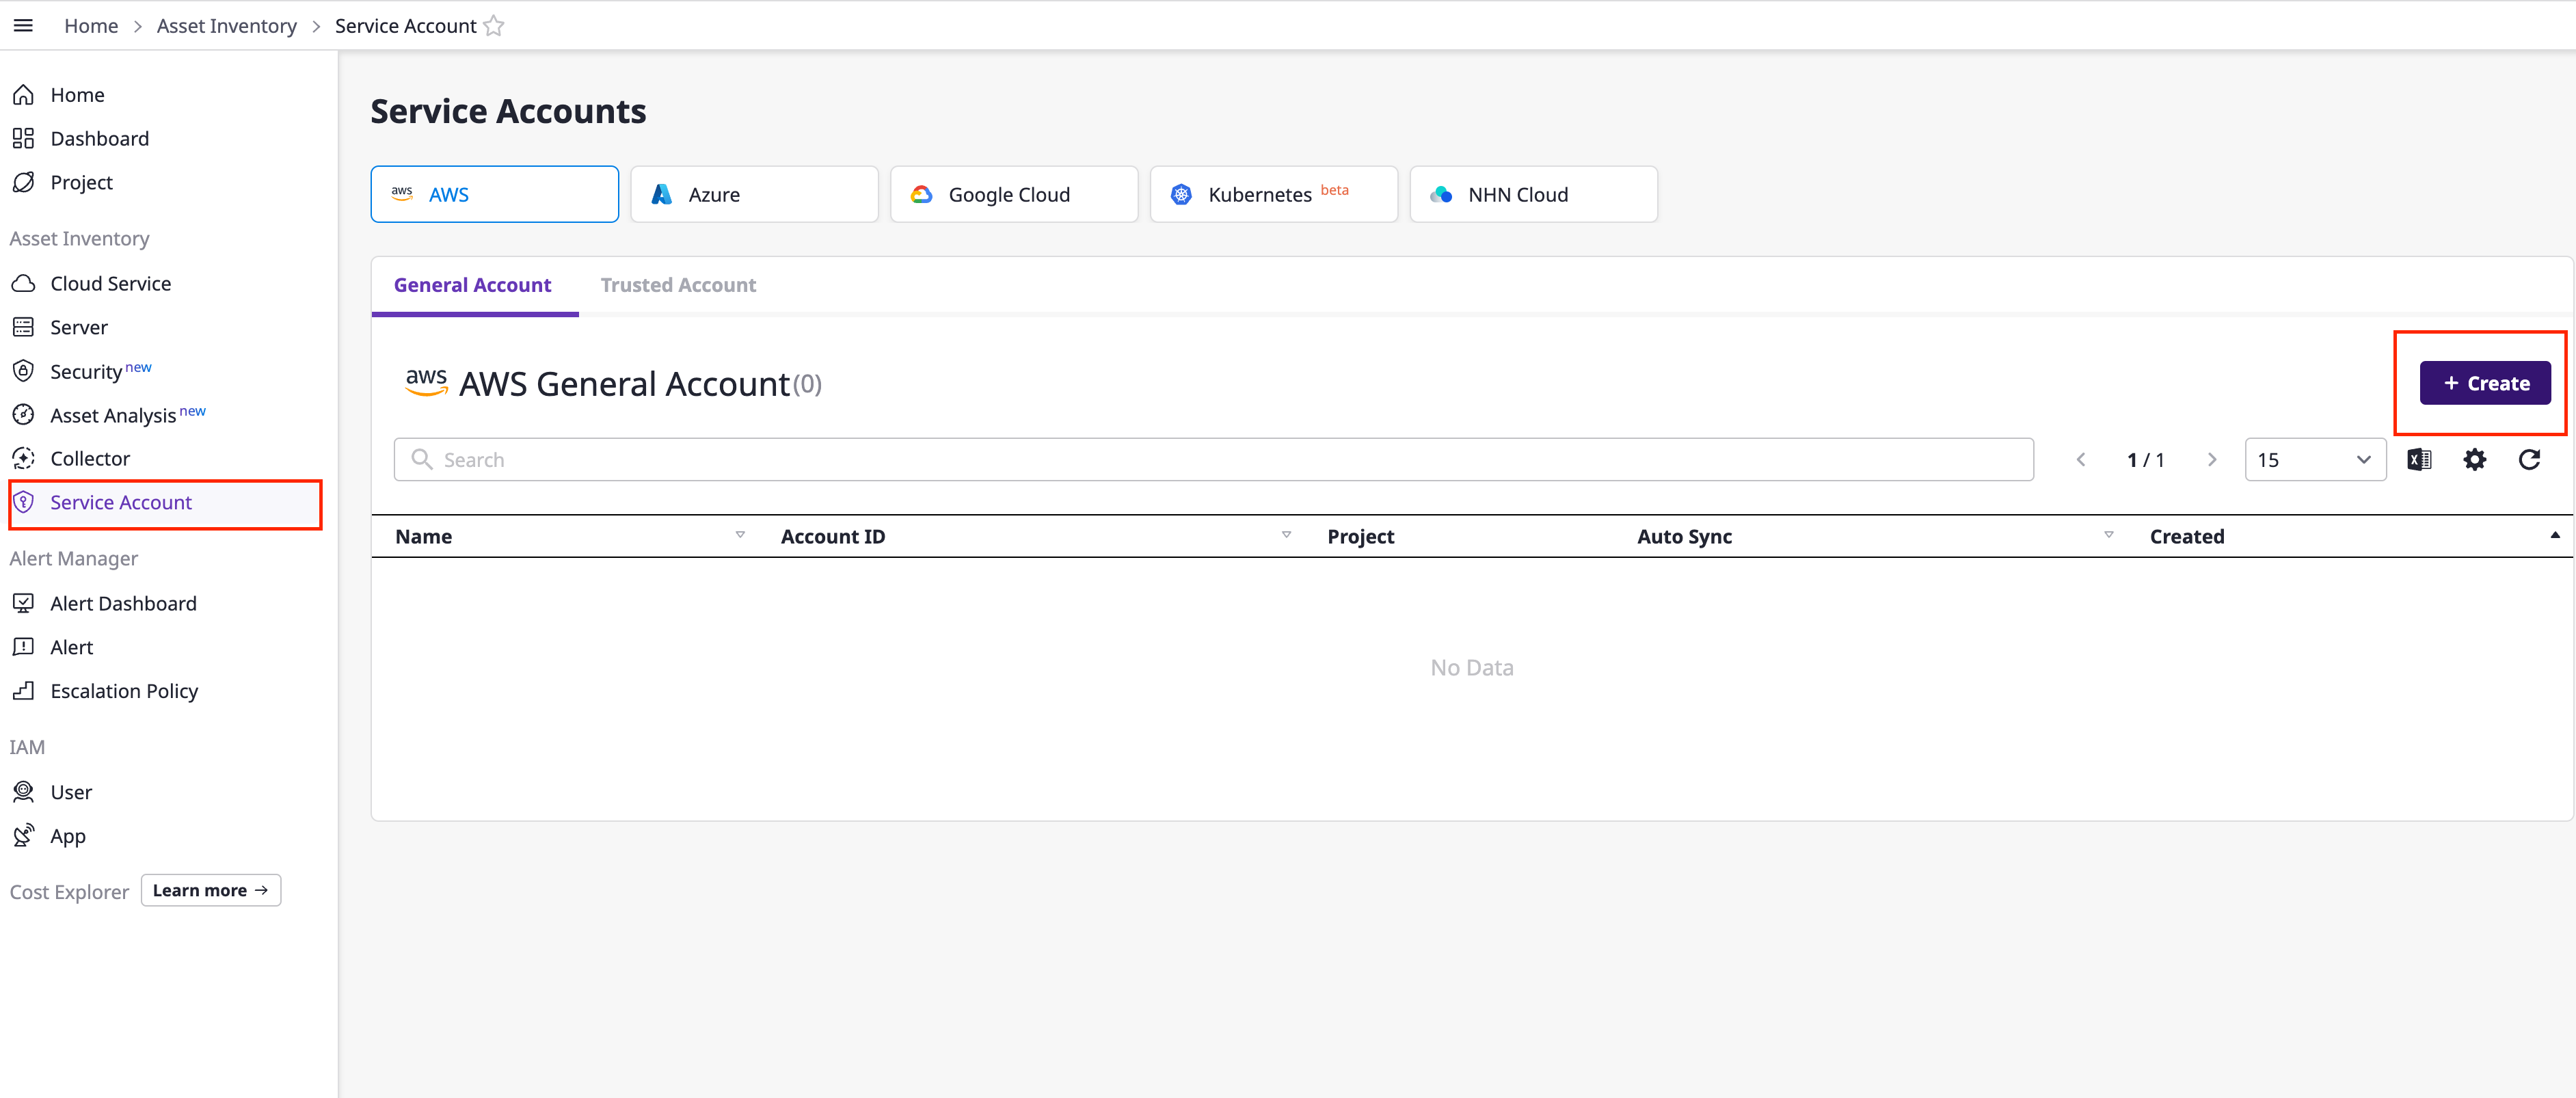Select the Google Cloud provider card

click(x=1013, y=194)
